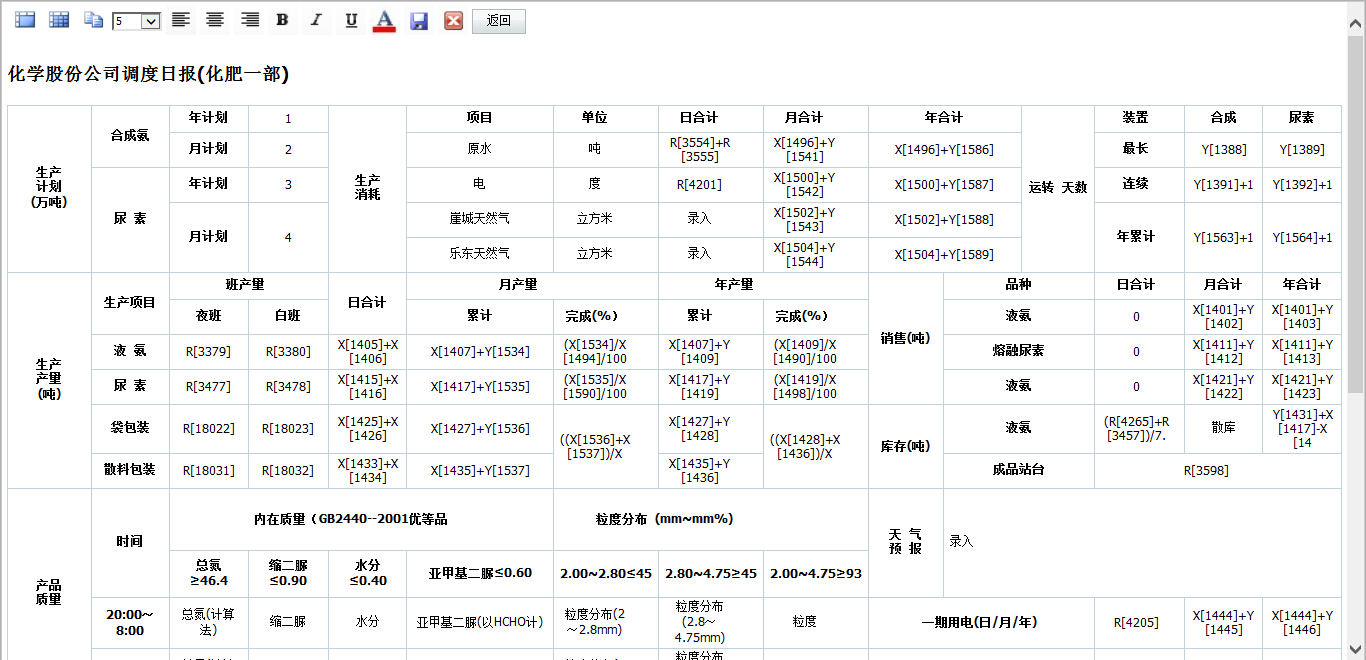Click cell X[1496]+Y[1586]

944,150
